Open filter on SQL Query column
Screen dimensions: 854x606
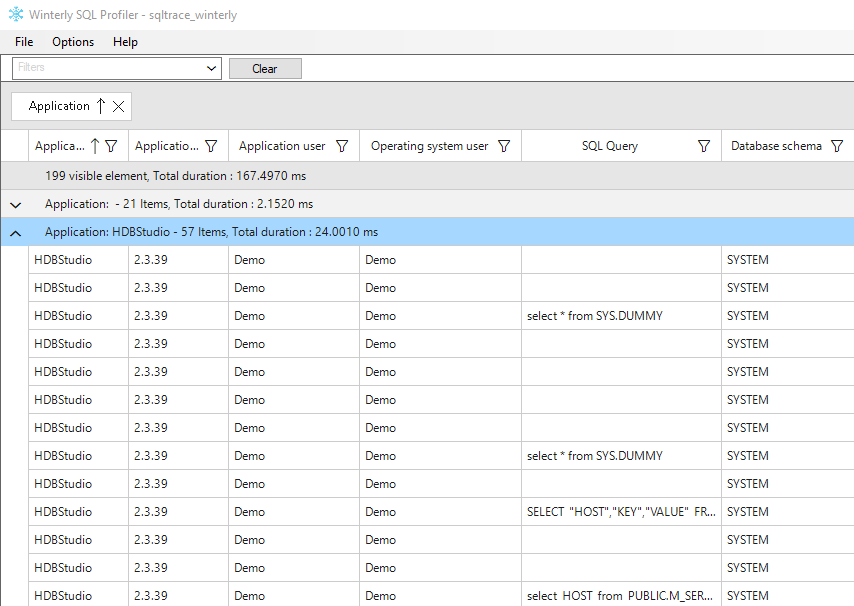click(704, 146)
